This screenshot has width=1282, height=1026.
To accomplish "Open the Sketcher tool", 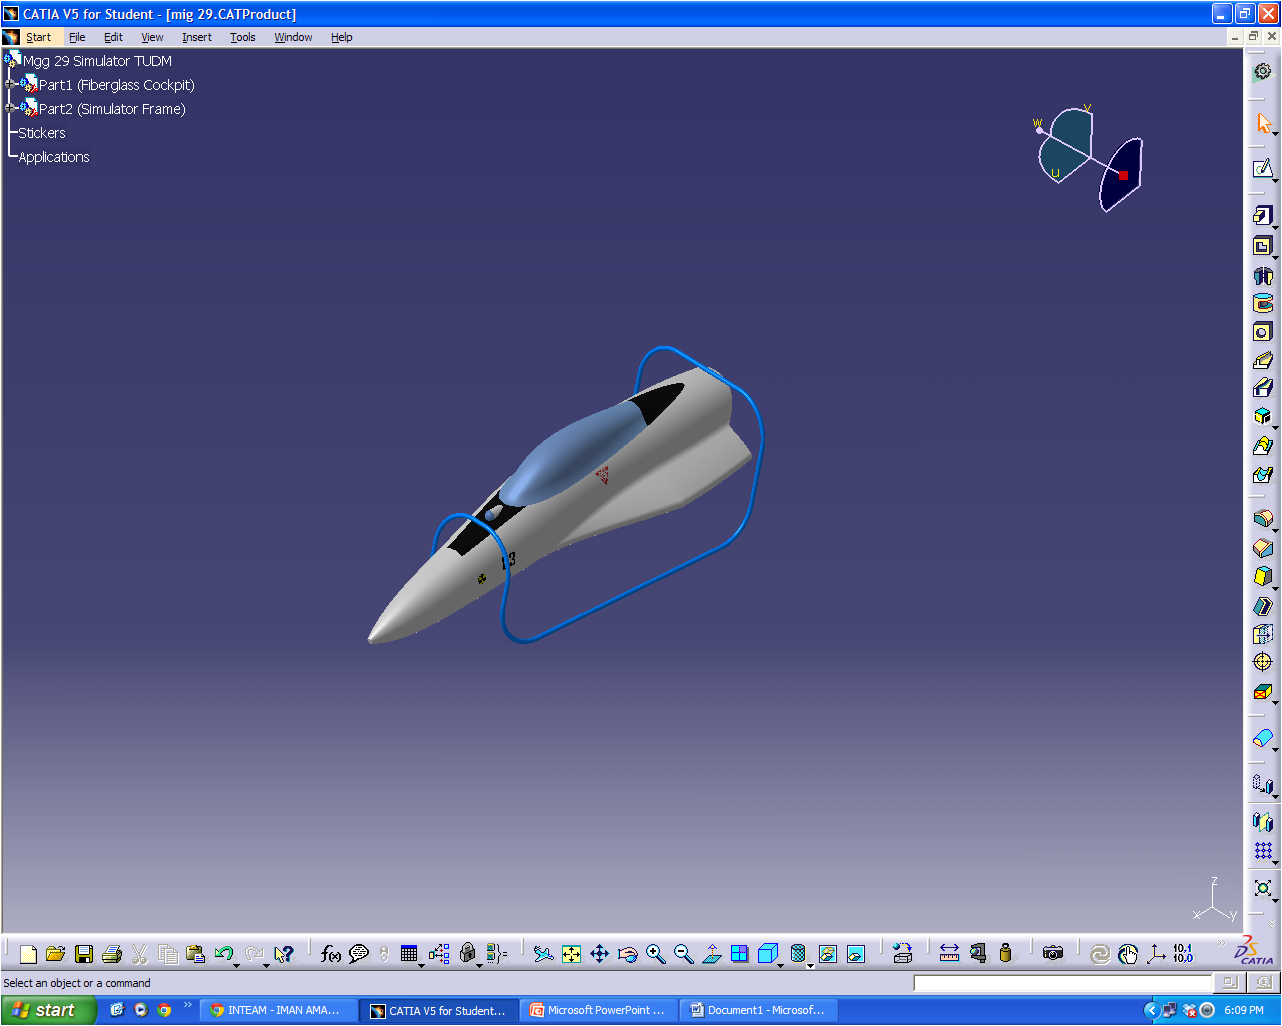I will pyautogui.click(x=1262, y=168).
